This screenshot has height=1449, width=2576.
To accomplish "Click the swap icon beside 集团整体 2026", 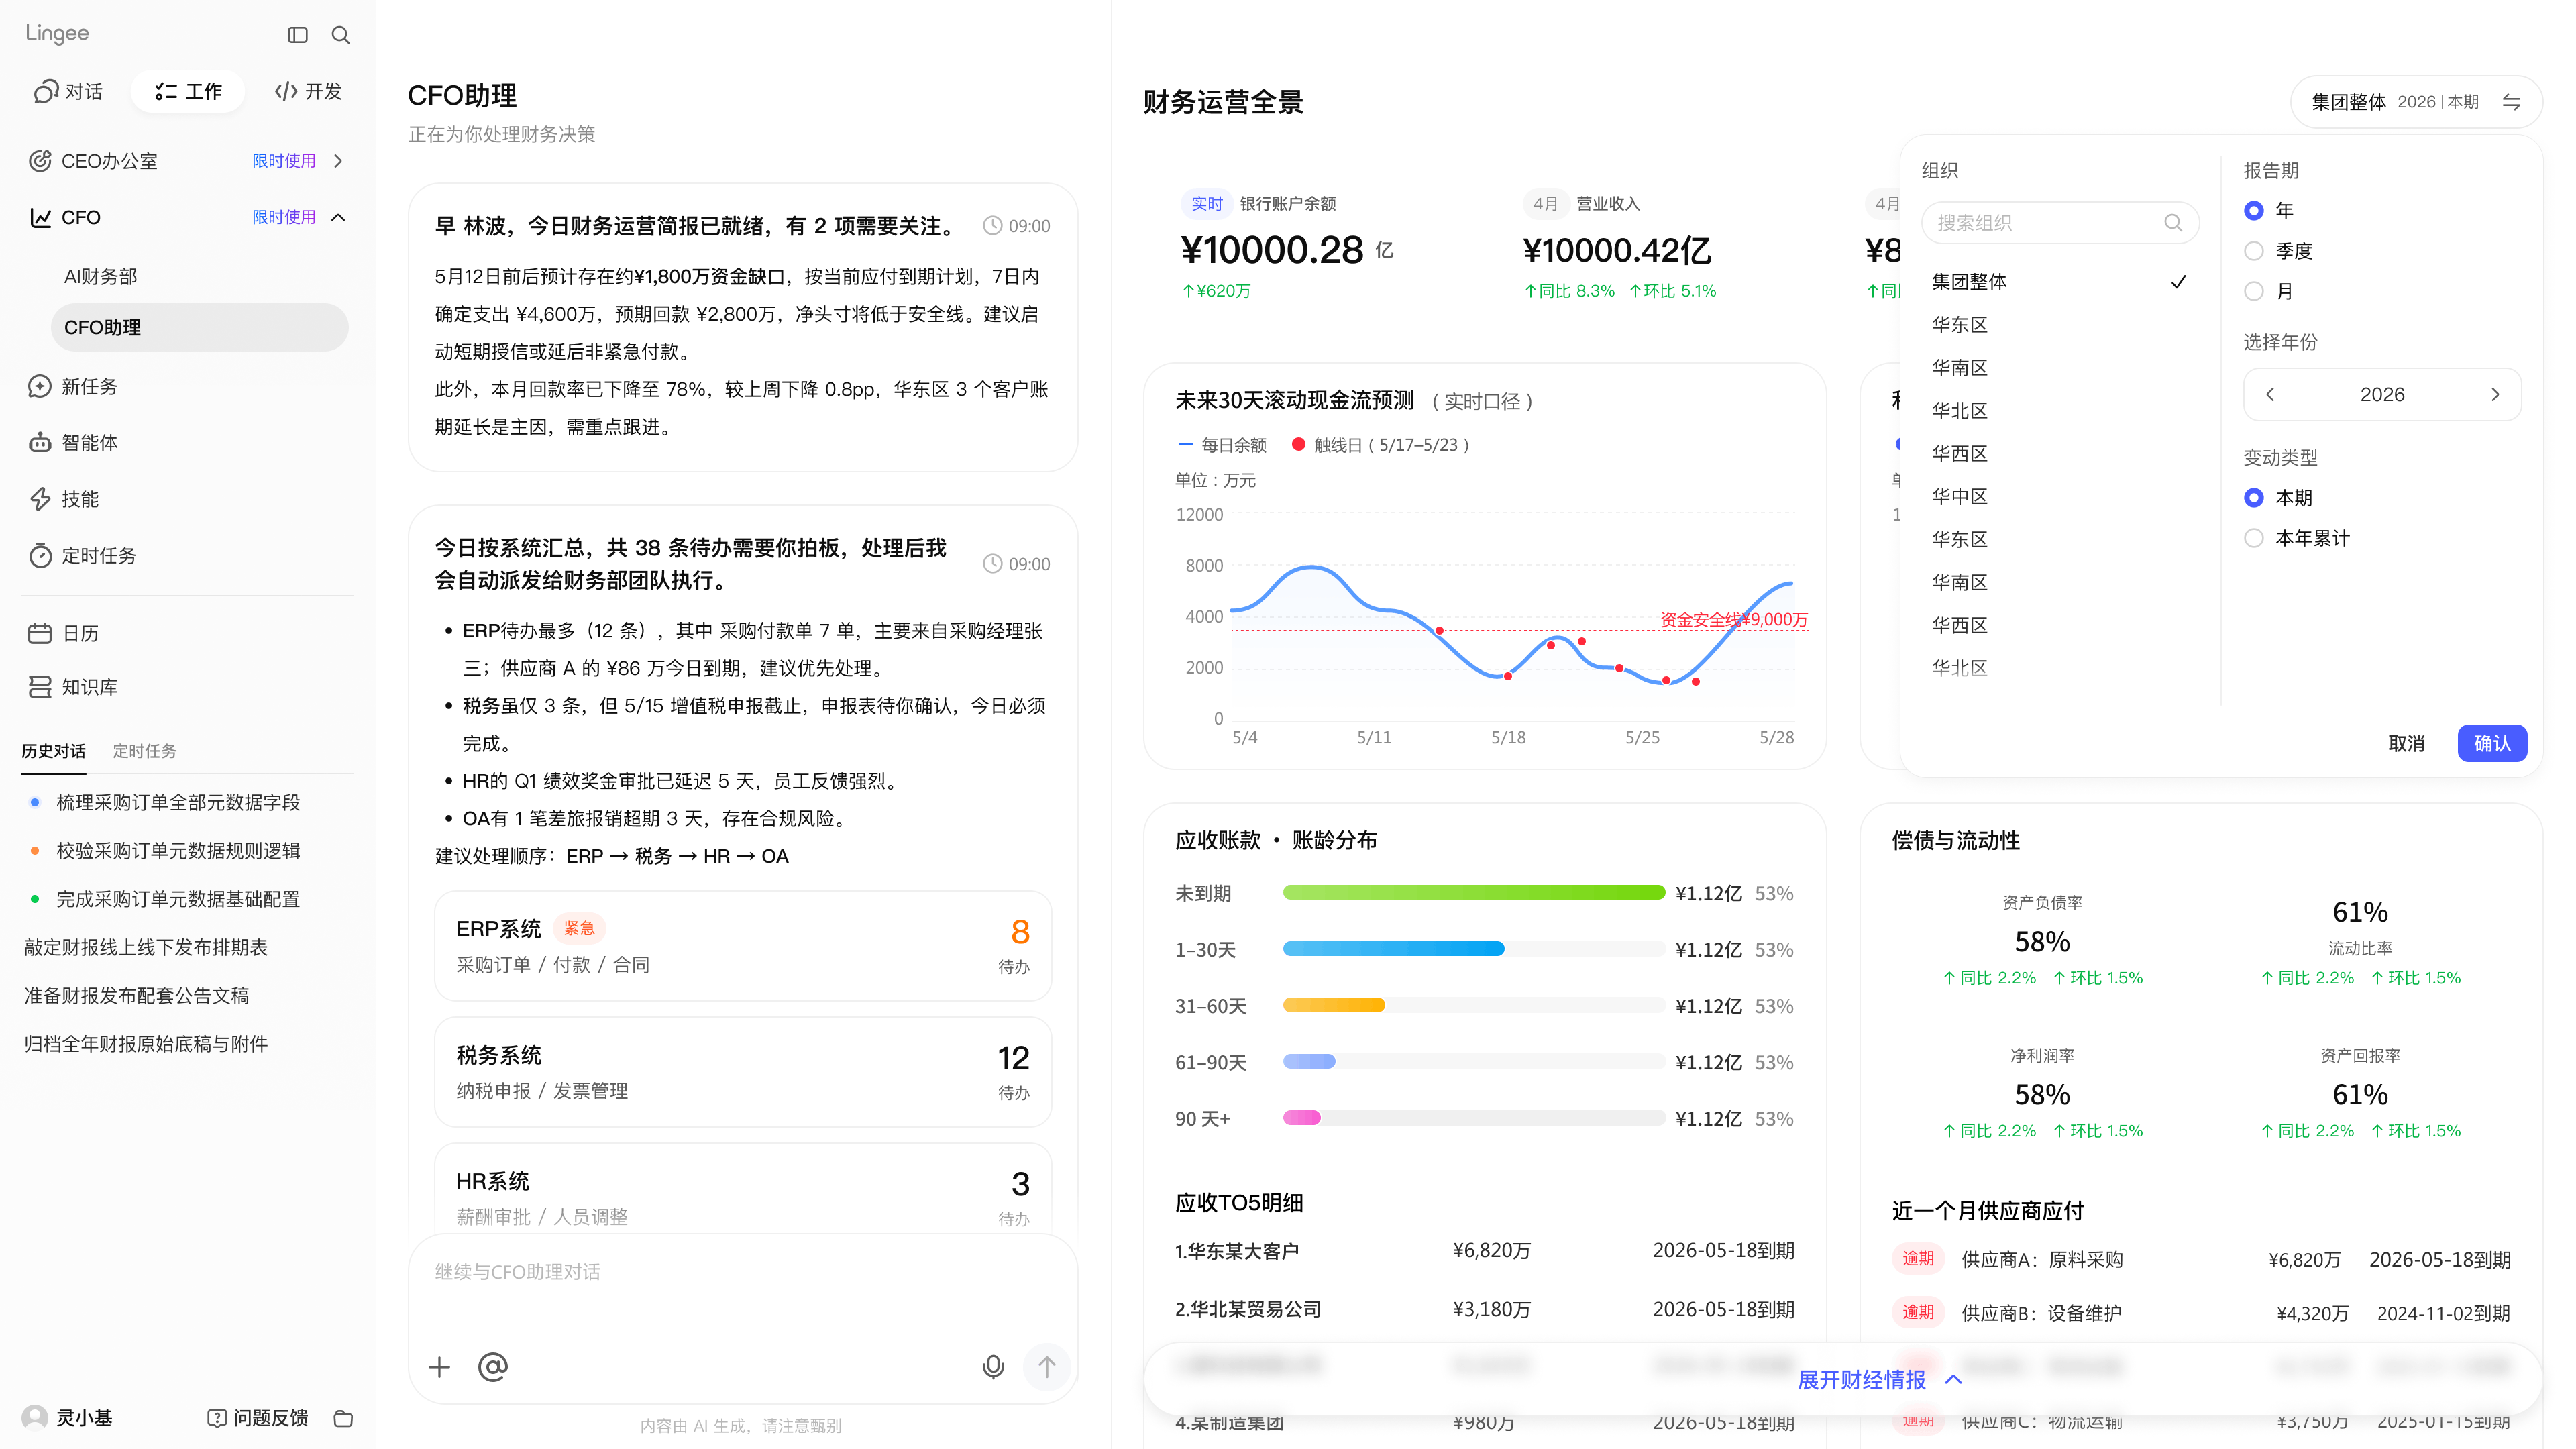I will pos(2510,102).
